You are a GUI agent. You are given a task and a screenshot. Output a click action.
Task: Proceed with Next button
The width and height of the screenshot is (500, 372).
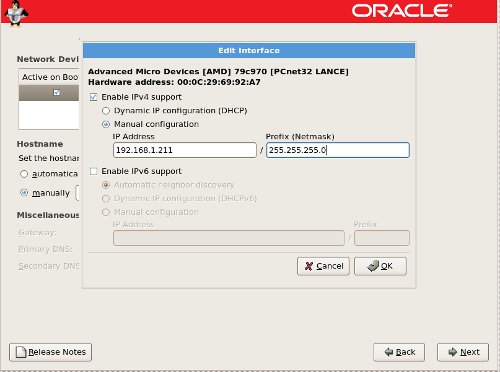(x=463, y=352)
